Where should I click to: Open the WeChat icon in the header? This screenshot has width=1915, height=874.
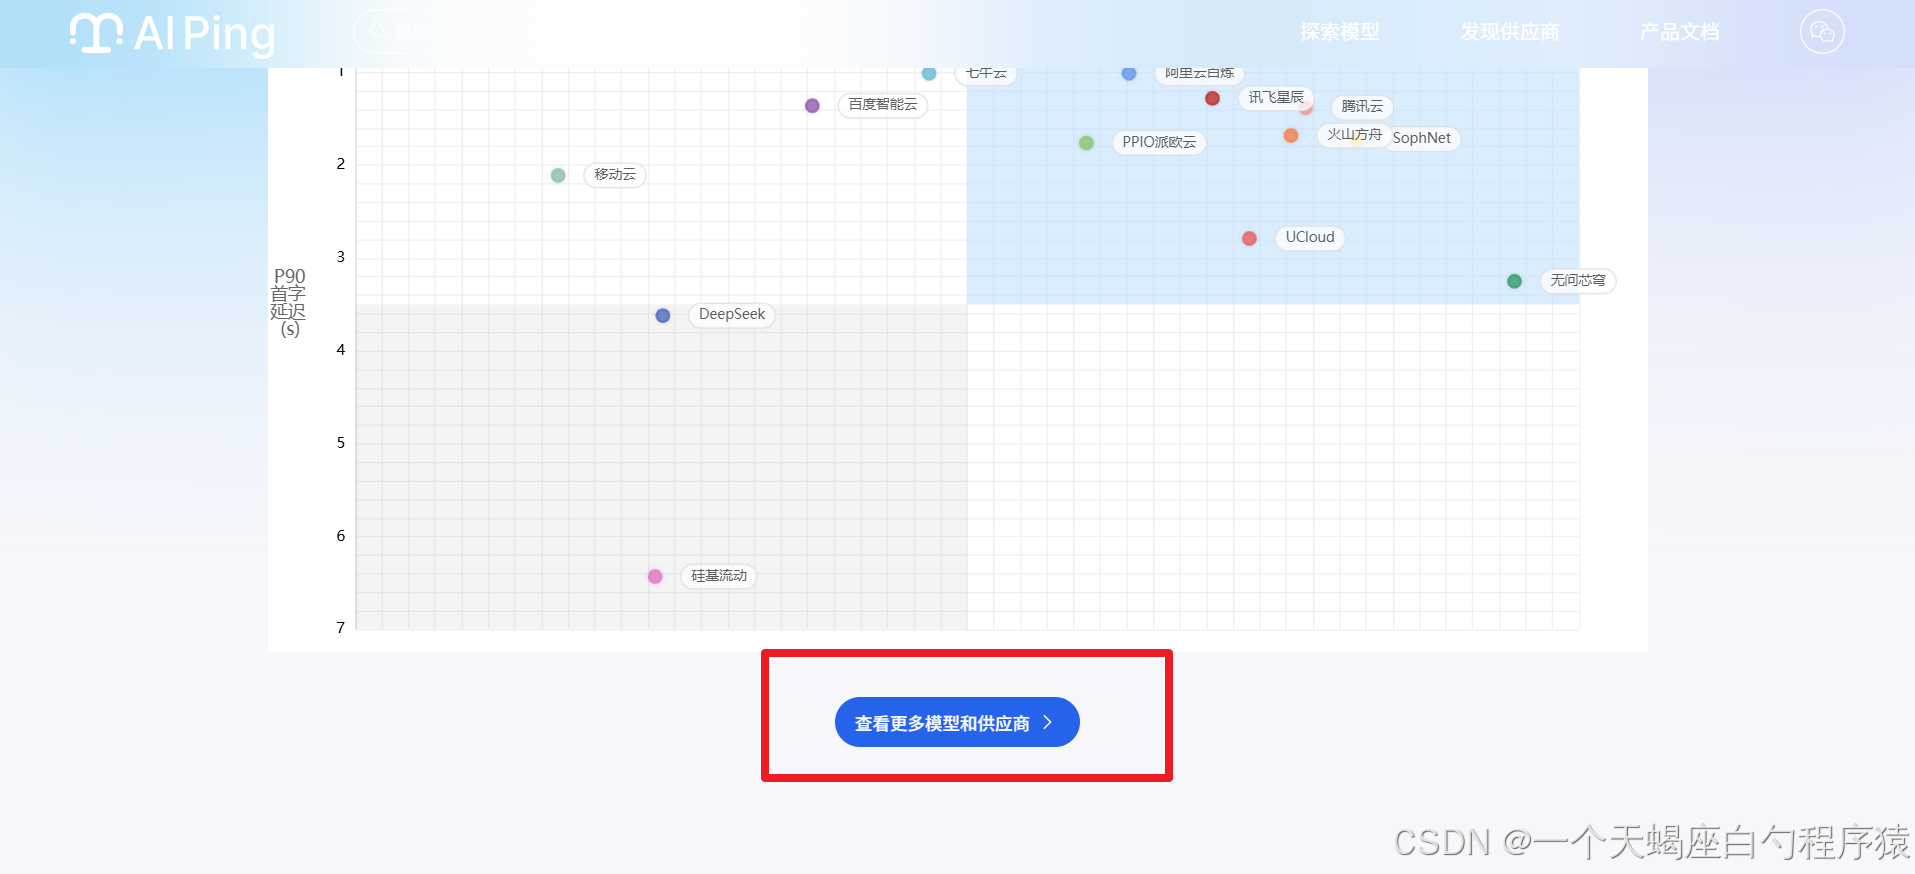pyautogui.click(x=1822, y=32)
